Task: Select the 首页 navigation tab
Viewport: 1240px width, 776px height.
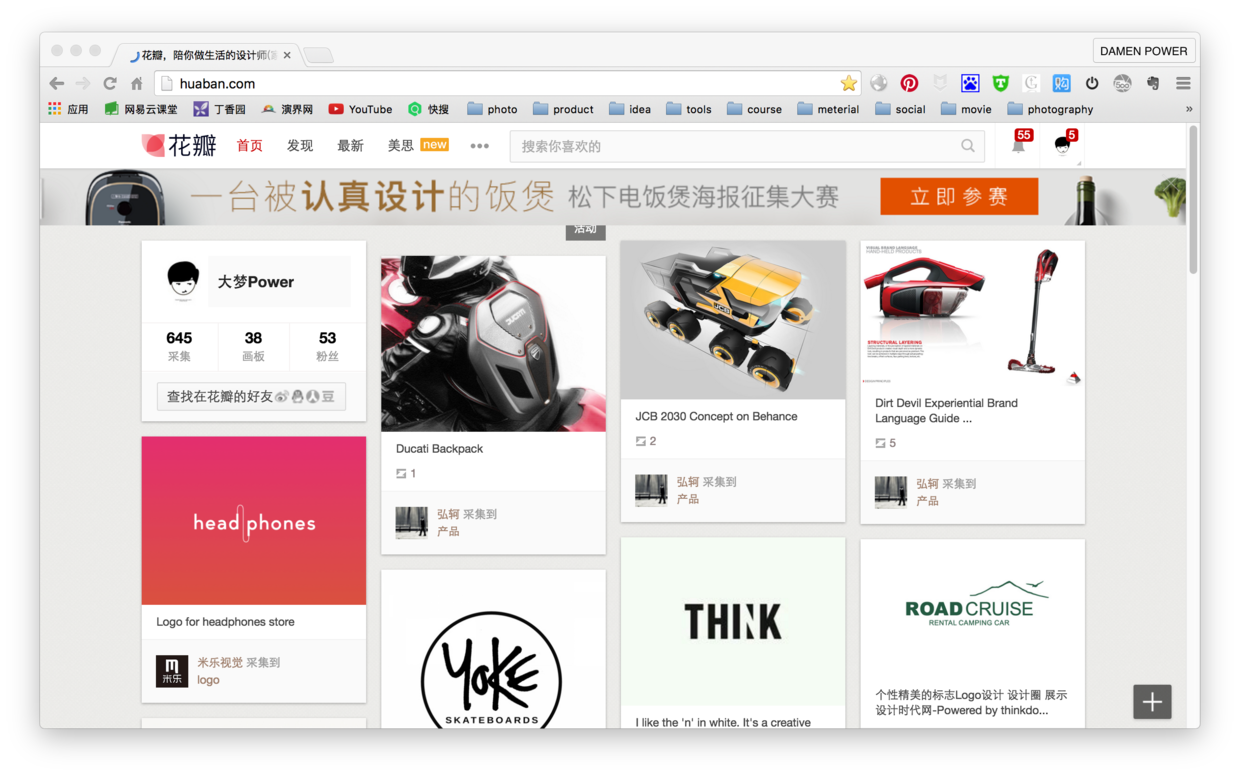Action: click(249, 146)
